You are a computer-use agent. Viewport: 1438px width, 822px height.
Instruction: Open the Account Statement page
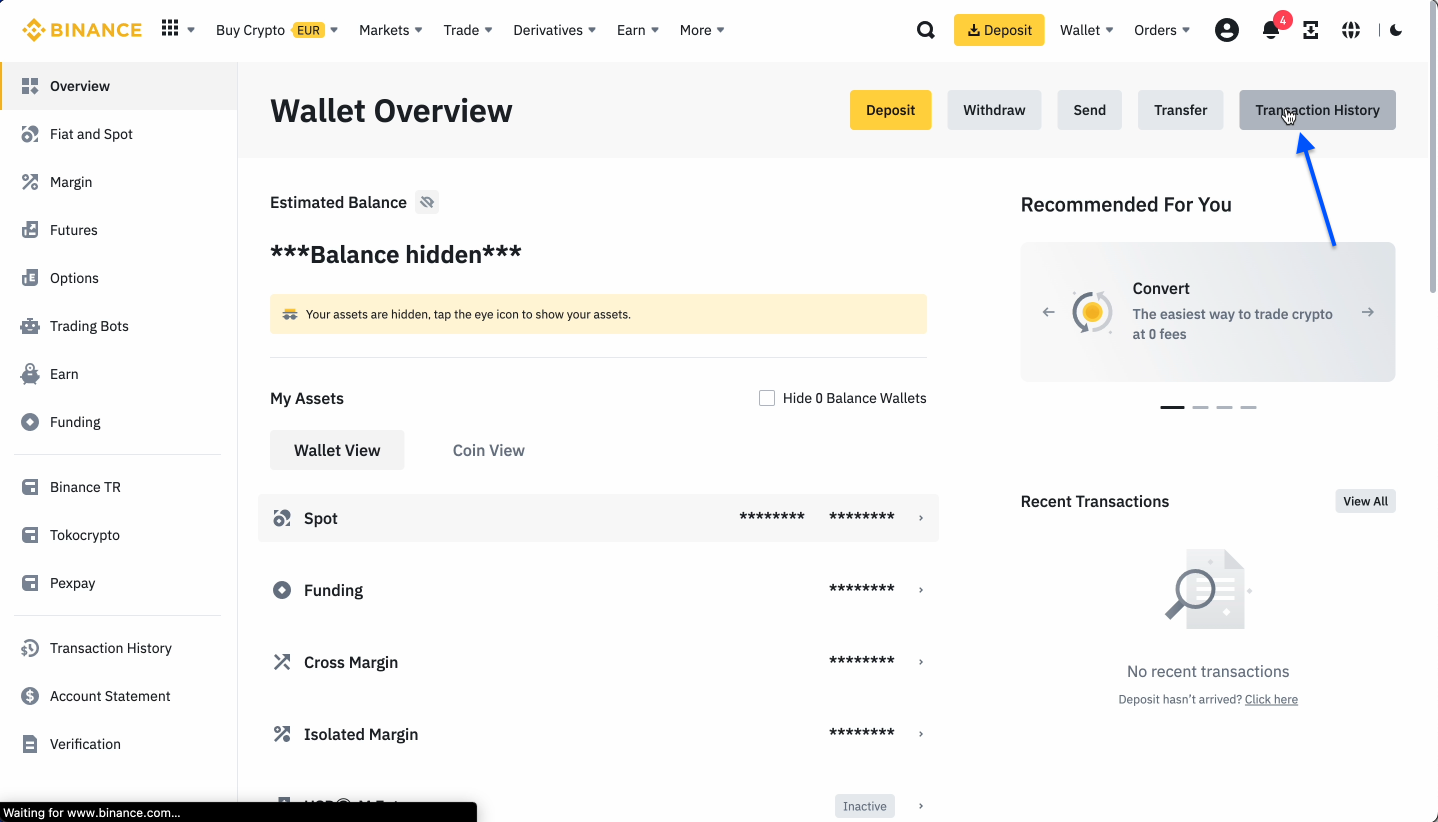click(x=118, y=696)
